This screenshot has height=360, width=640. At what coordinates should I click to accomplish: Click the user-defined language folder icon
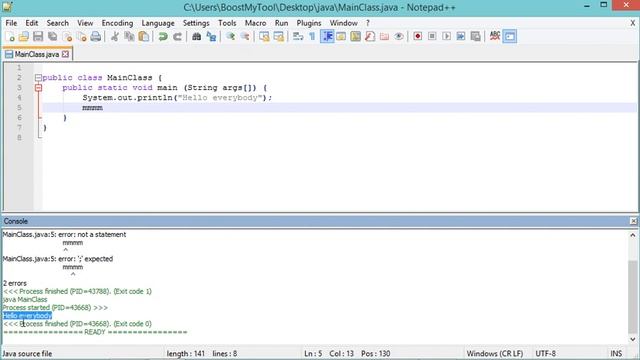pos(341,37)
